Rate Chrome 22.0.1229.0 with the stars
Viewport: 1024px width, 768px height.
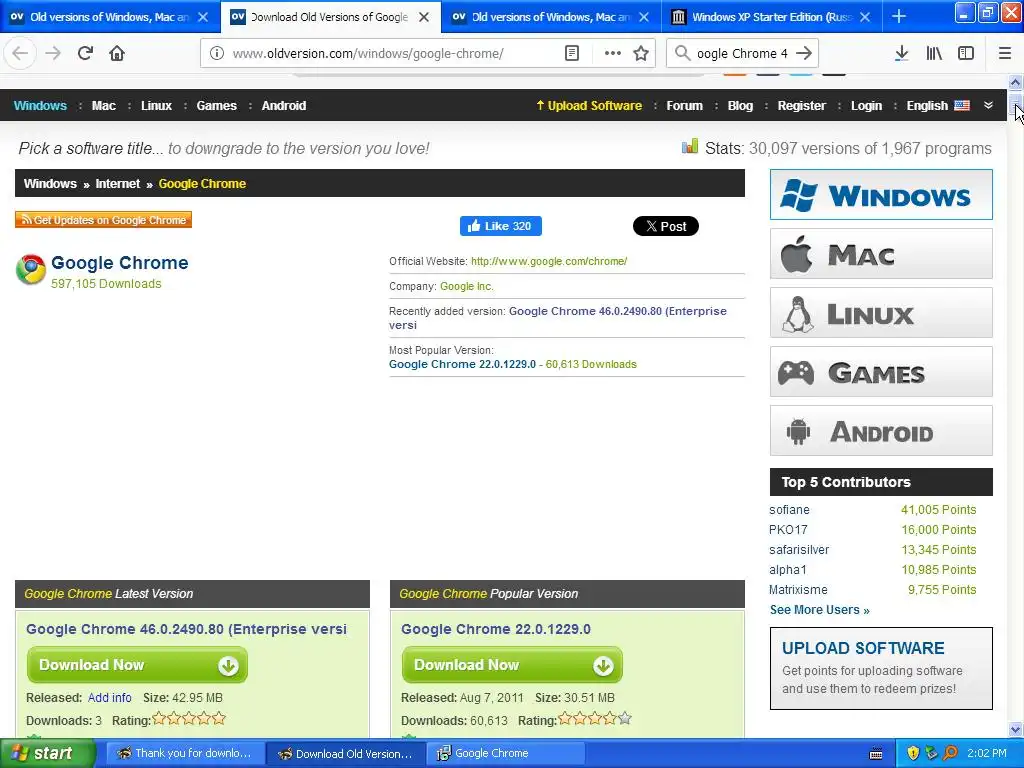click(594, 719)
